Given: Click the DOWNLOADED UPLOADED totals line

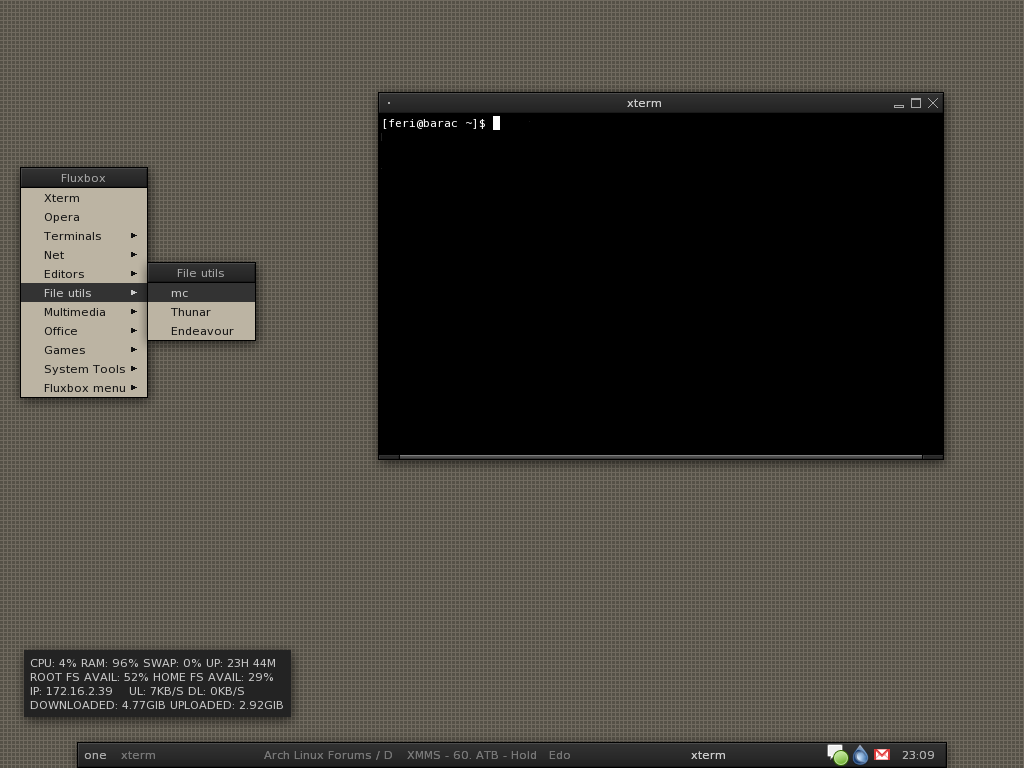Looking at the screenshot, I should click(157, 705).
